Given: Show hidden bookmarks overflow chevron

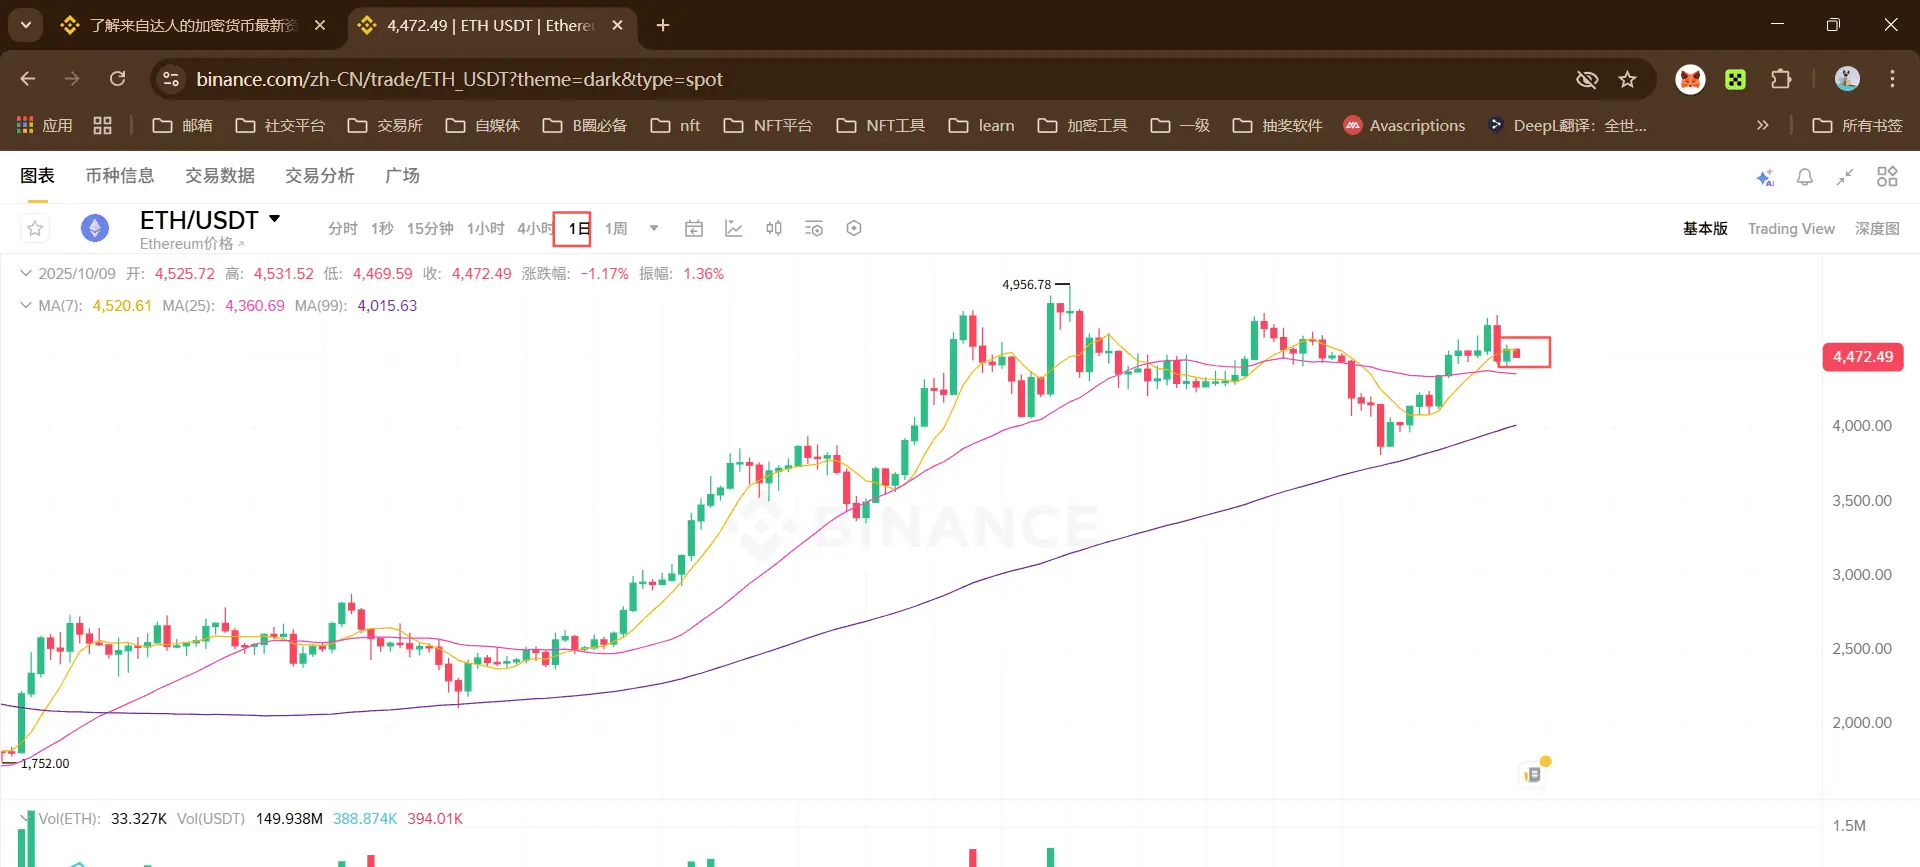Looking at the screenshot, I should (x=1762, y=125).
